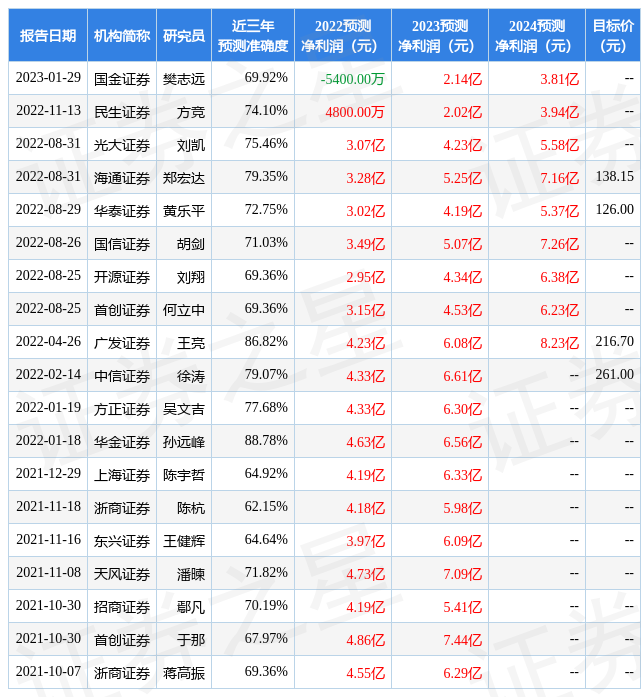Select 国信证券 institution cell
The width and height of the screenshot is (641, 697).
point(122,244)
